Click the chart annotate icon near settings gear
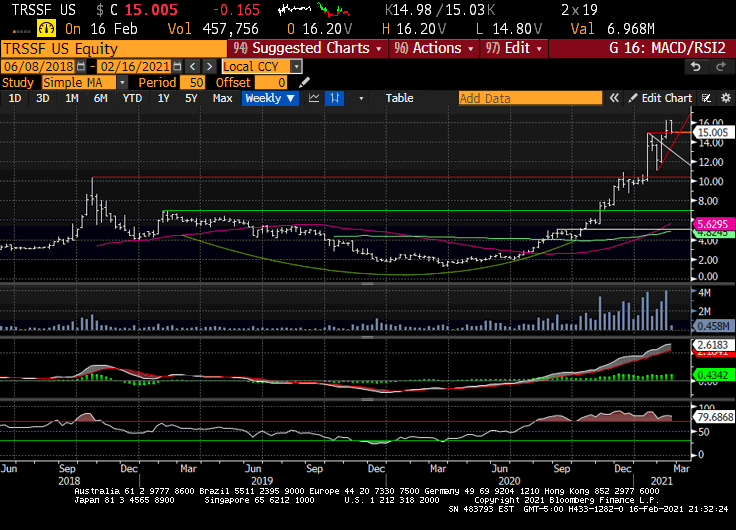 tap(706, 98)
